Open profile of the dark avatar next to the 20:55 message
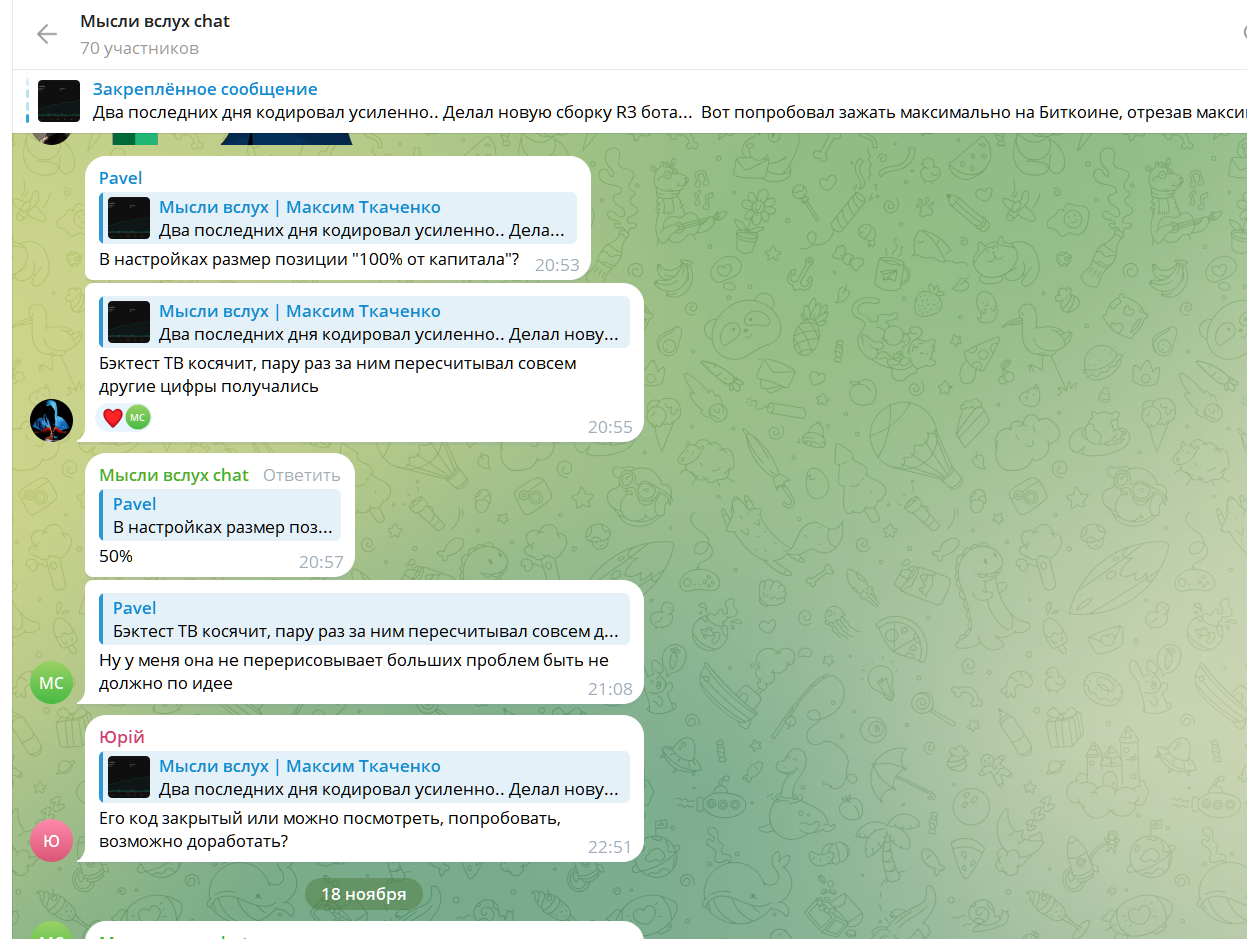Screen dimensions: 1247x939 point(51,420)
